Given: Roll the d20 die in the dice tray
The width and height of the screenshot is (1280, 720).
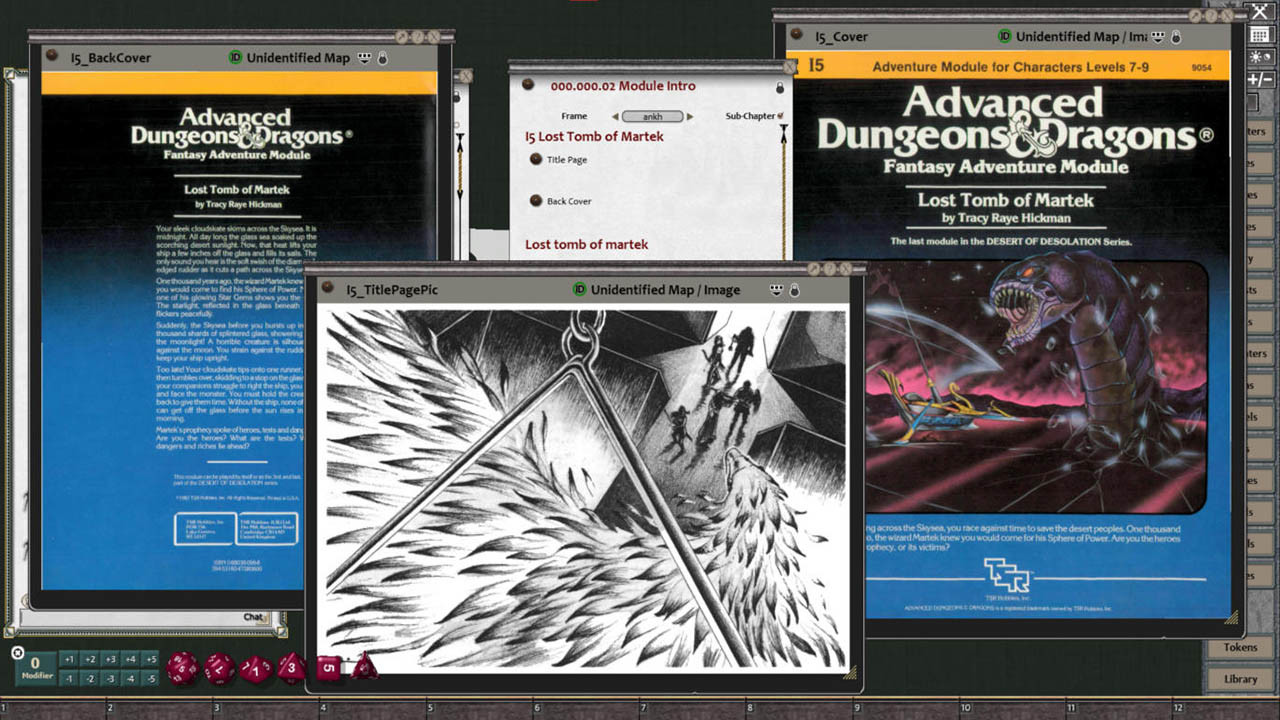Looking at the screenshot, I should pyautogui.click(x=181, y=669).
